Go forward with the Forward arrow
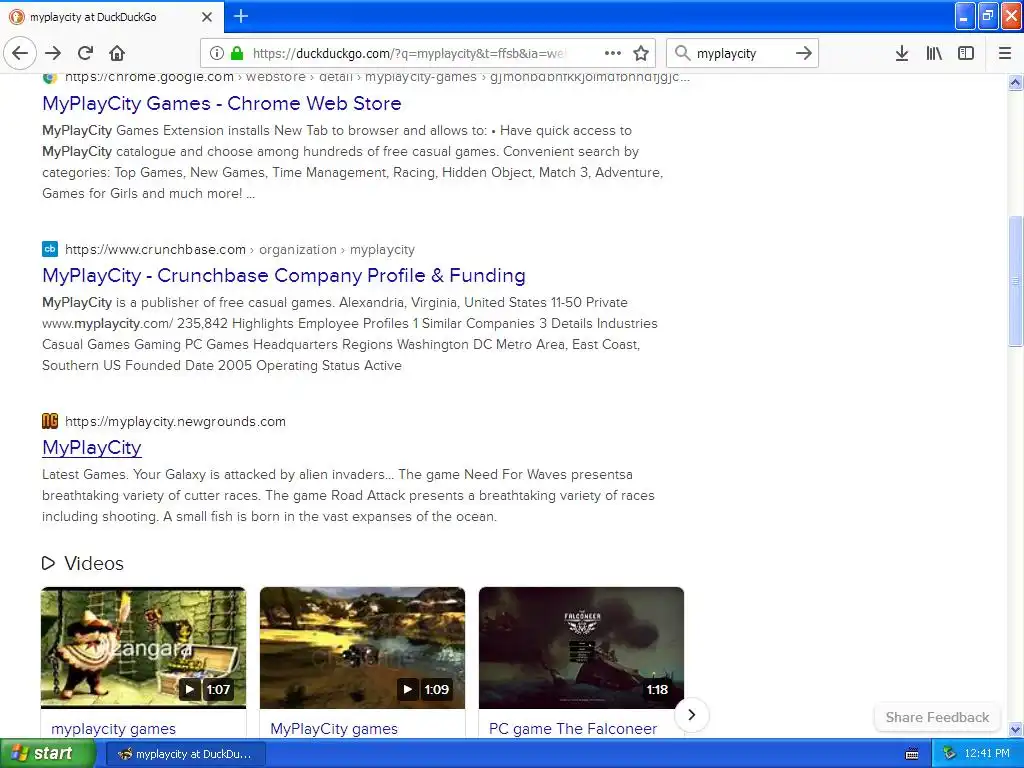 point(53,53)
